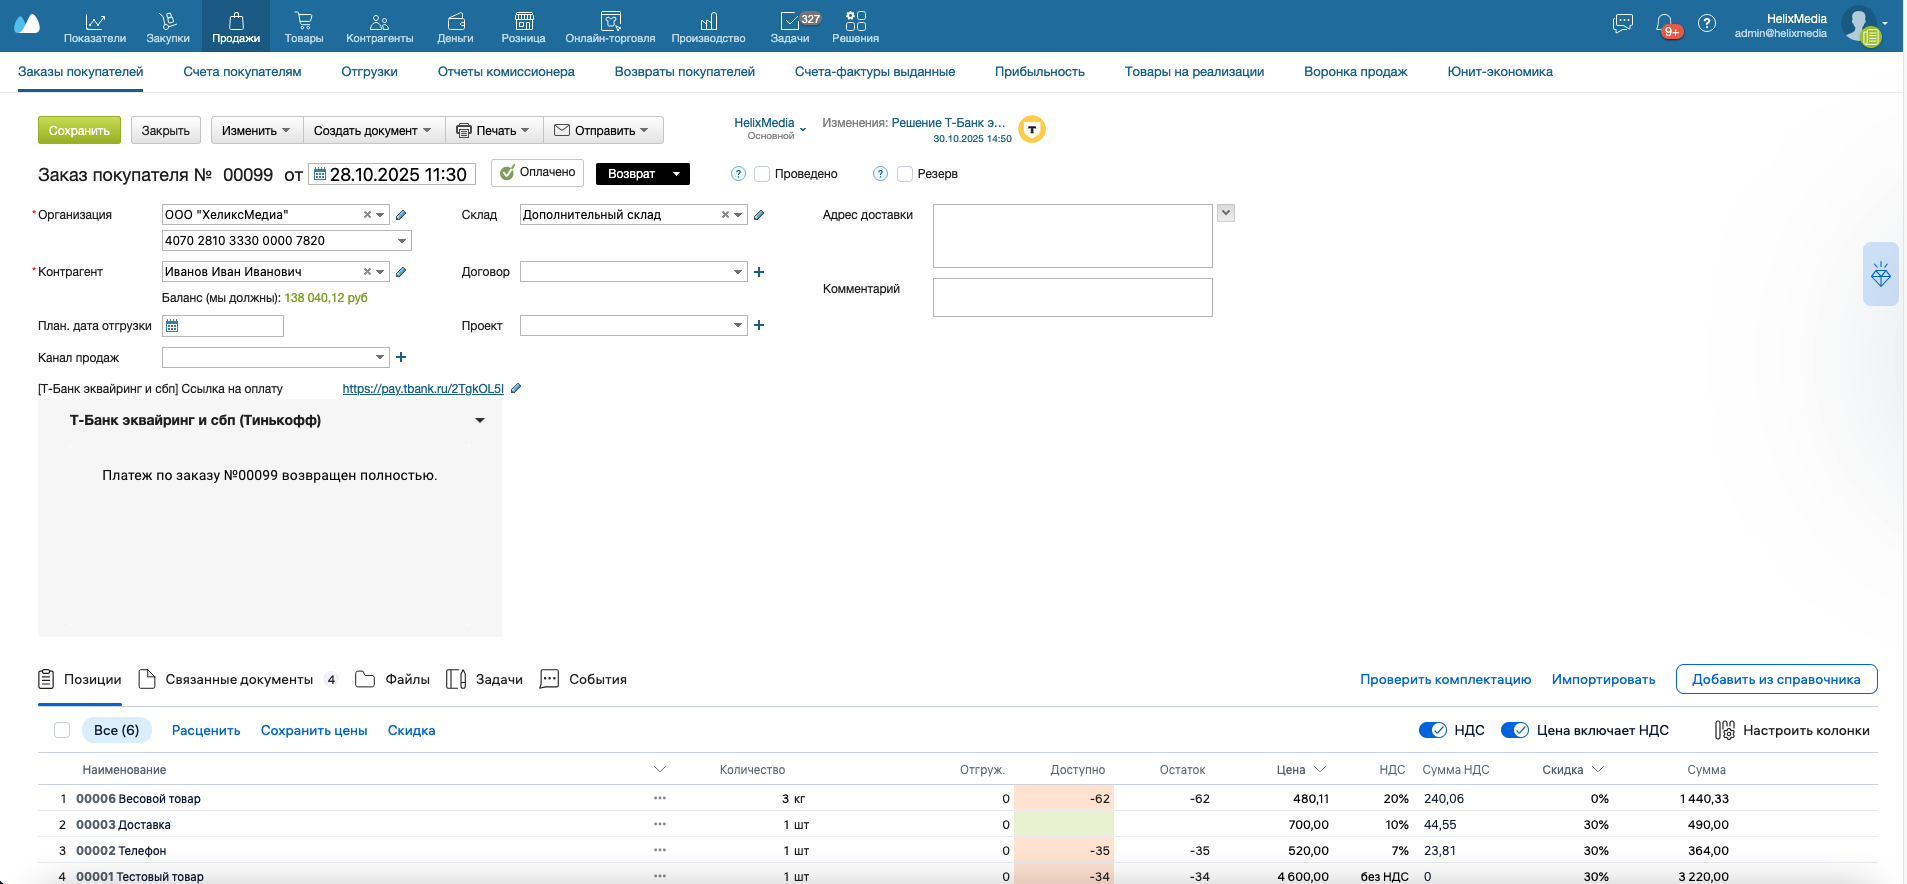Open the Связанные документы tab
This screenshot has height=884, width=1907.
click(239, 680)
